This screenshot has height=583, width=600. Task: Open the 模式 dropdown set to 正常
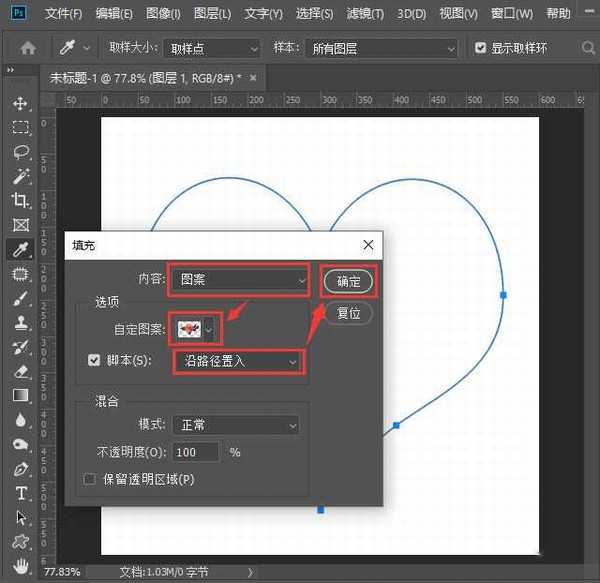235,425
